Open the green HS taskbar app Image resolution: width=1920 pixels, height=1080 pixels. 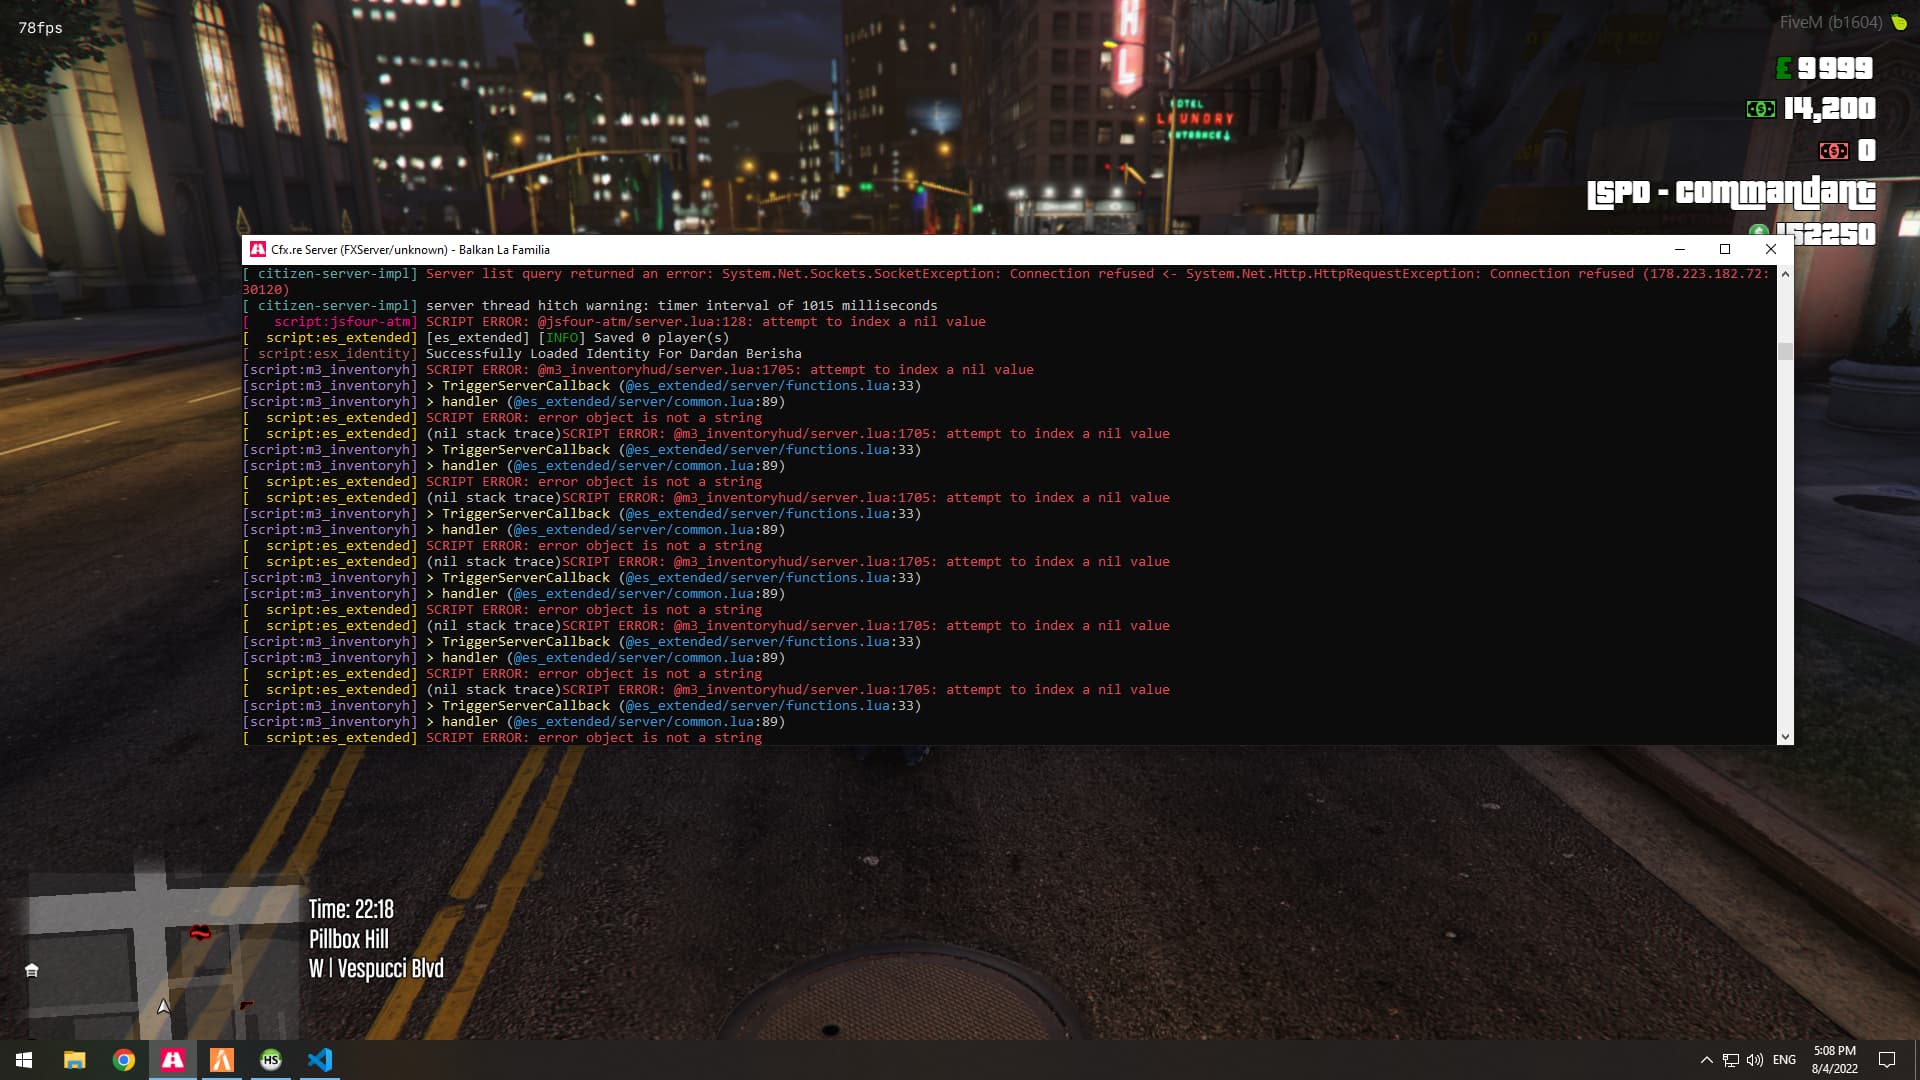point(271,1060)
